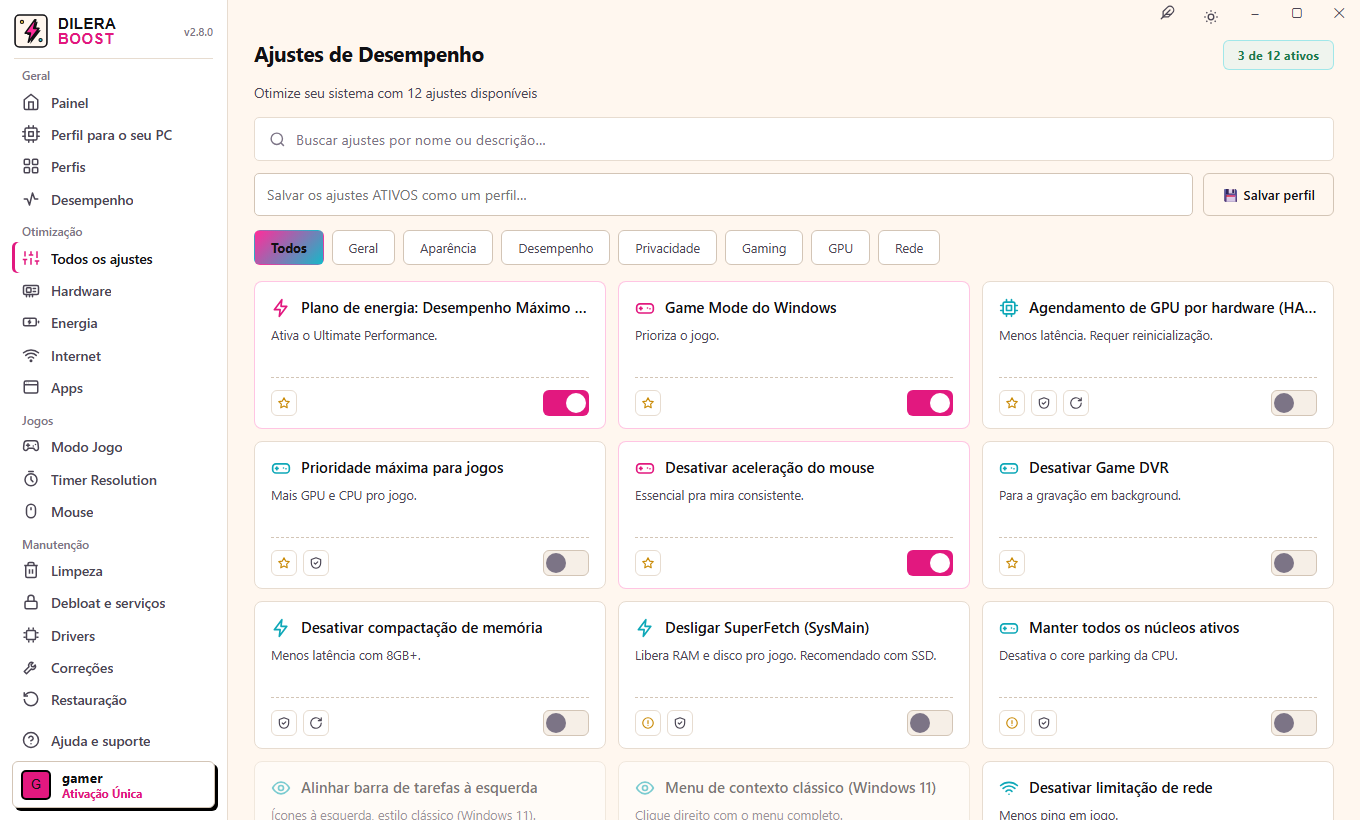Viewport: 1360px width, 820px height.
Task: Click the Salvar perfil button
Action: [1268, 195]
